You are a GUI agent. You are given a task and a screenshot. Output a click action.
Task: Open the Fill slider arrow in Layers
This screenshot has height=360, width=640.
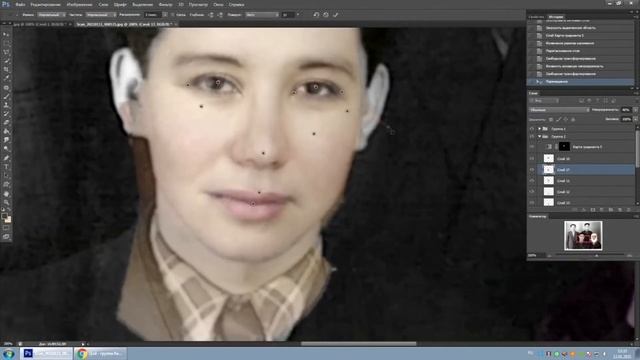click(x=635, y=119)
